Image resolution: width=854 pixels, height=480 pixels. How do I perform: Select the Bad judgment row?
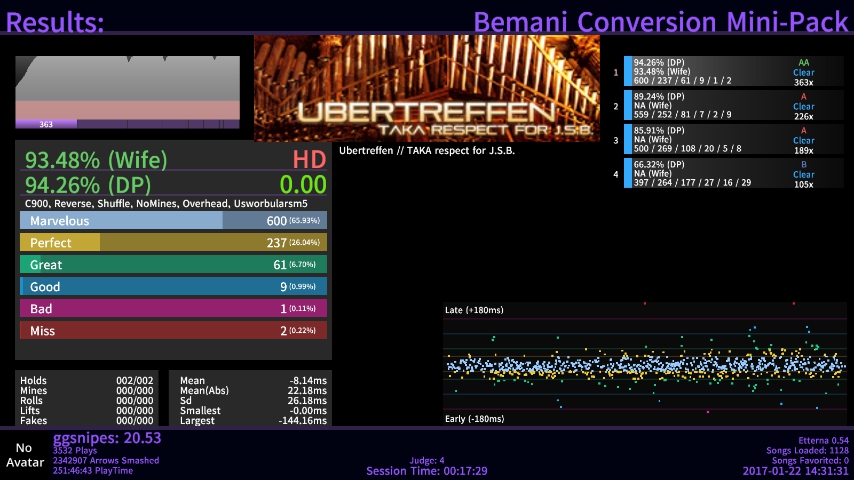tap(173, 309)
